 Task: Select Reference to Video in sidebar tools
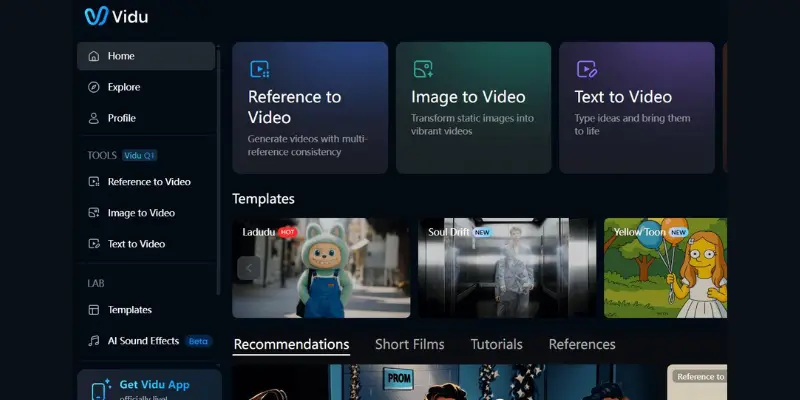146,182
